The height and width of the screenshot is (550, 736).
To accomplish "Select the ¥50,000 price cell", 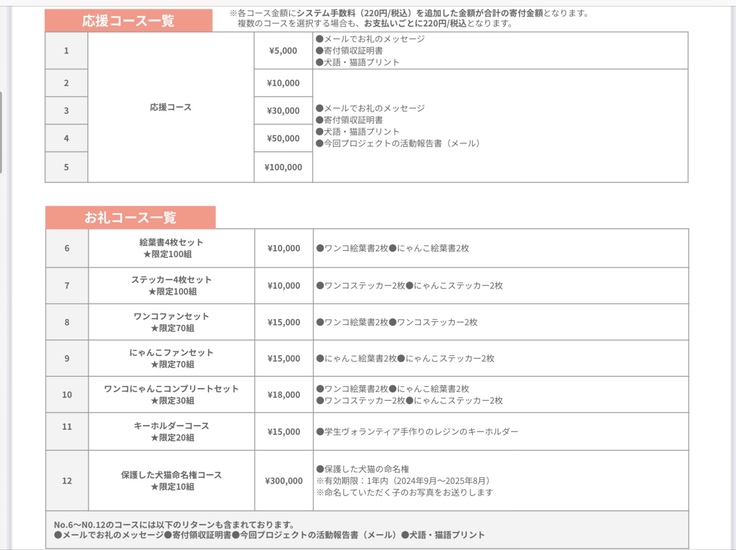I will pos(283,139).
